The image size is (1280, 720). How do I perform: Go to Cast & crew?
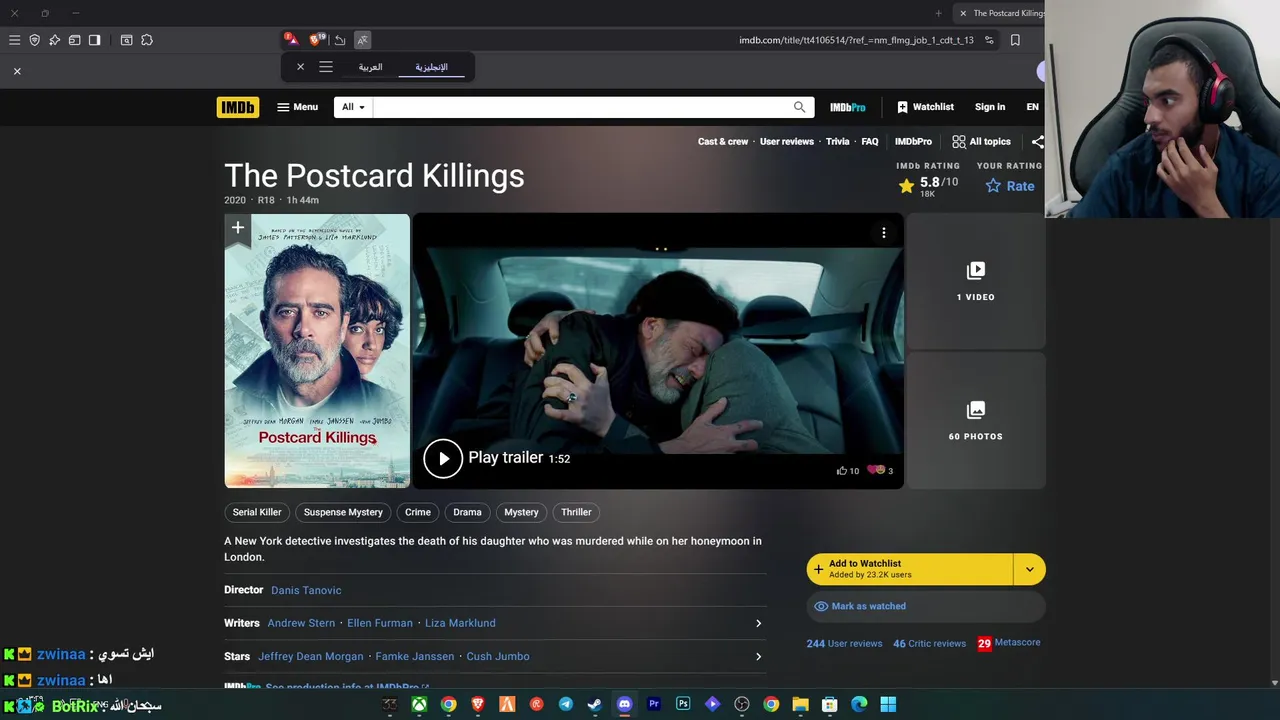(723, 142)
